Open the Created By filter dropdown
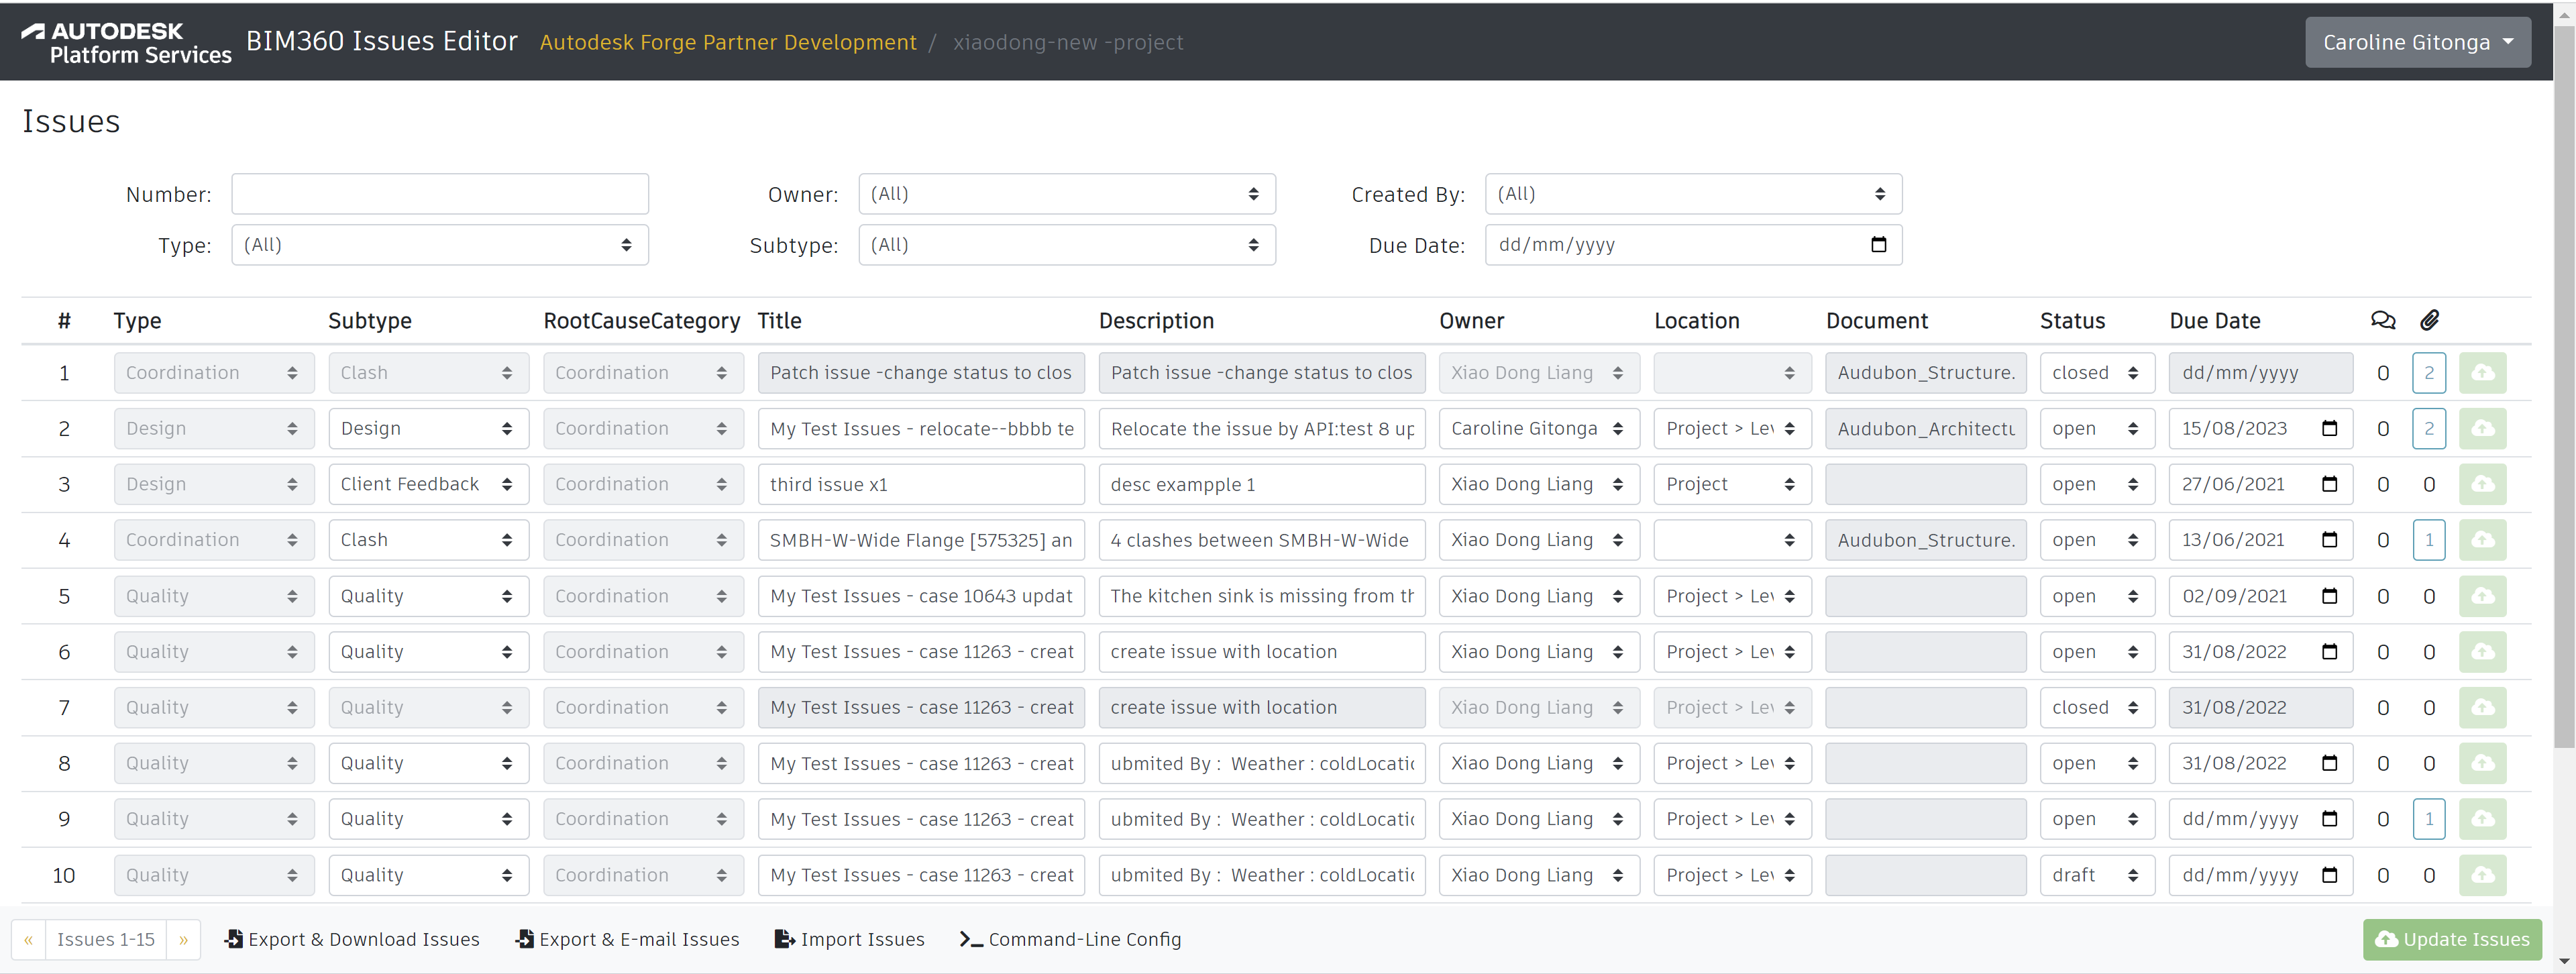This screenshot has height=974, width=2576. tap(1693, 194)
